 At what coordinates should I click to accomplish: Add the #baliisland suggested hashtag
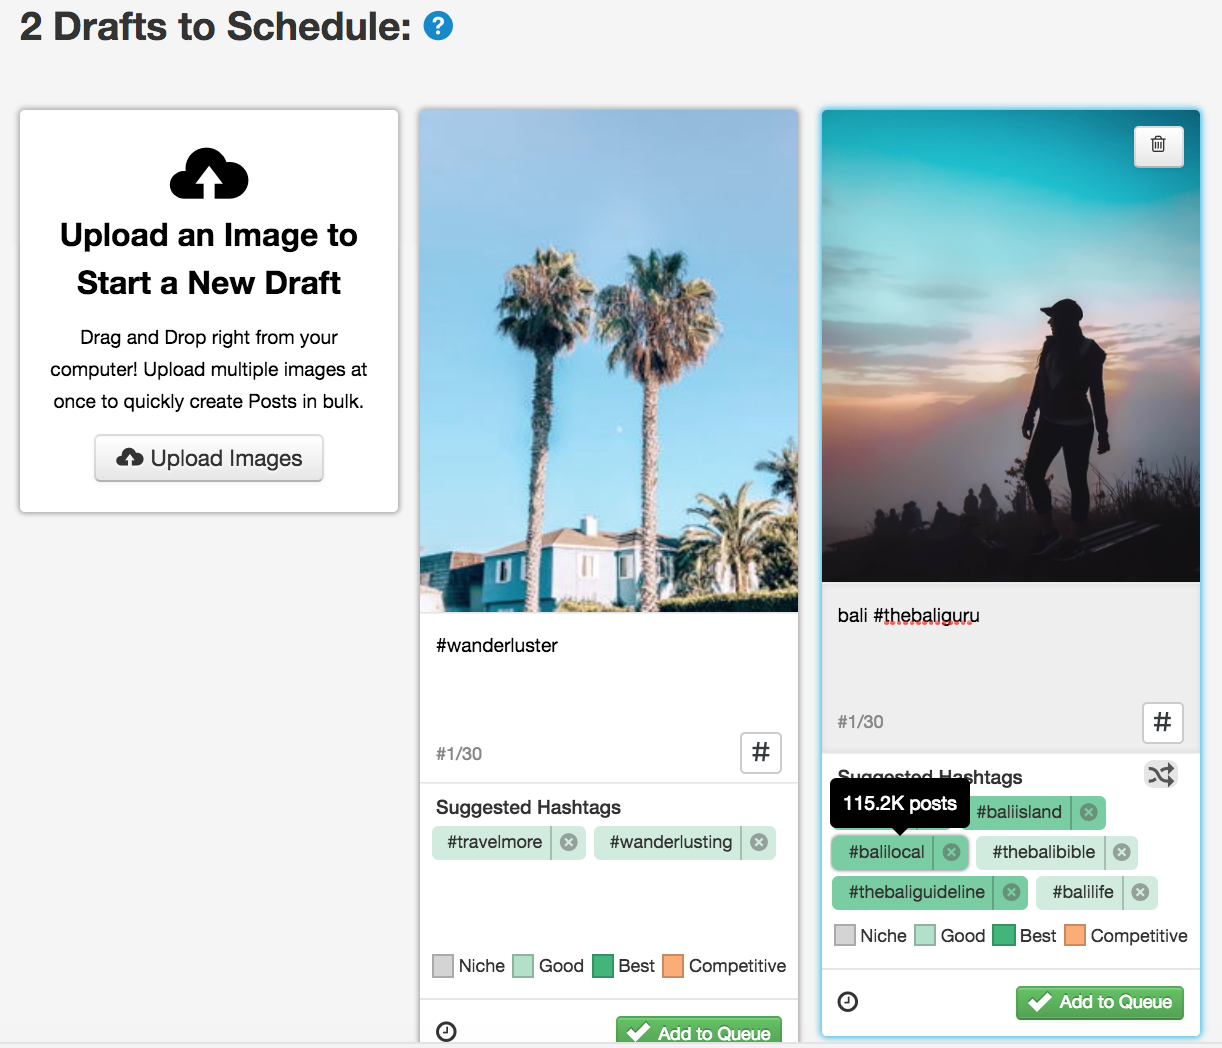pyautogui.click(x=1019, y=812)
